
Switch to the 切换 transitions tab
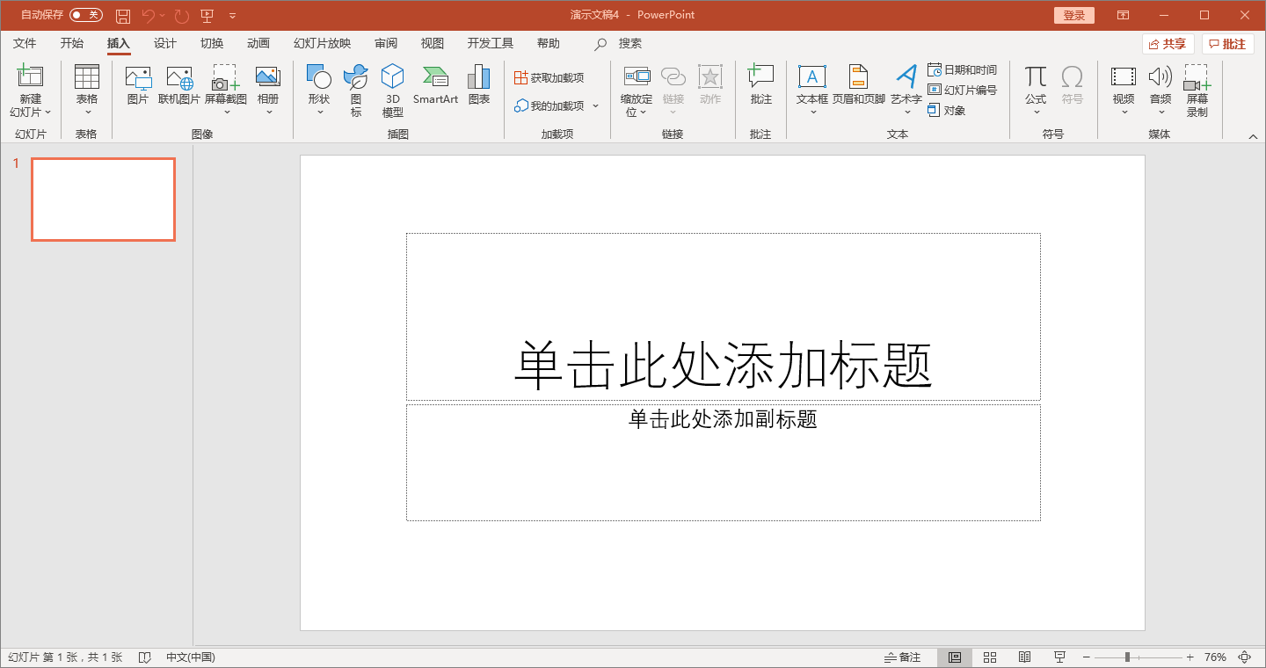[x=212, y=43]
